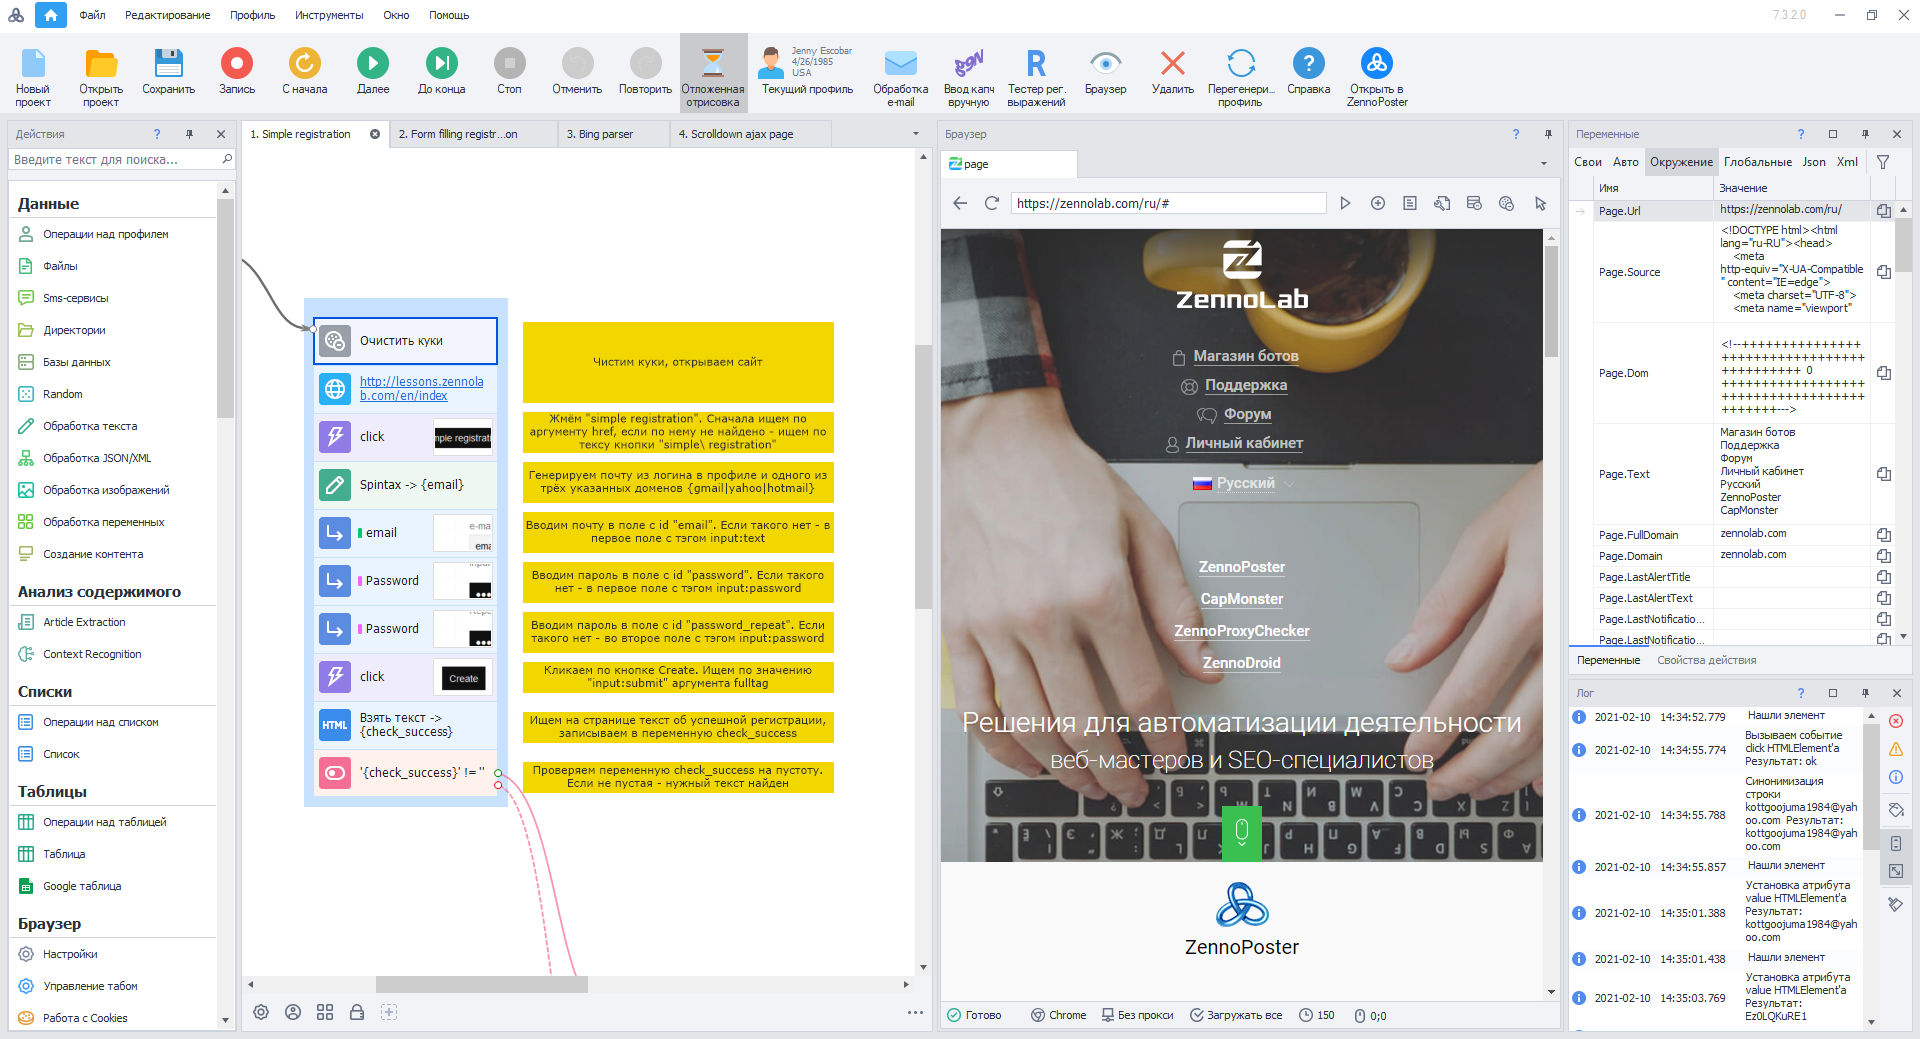Click the 'Браузер' eye icon in toolbar

tap(1105, 63)
